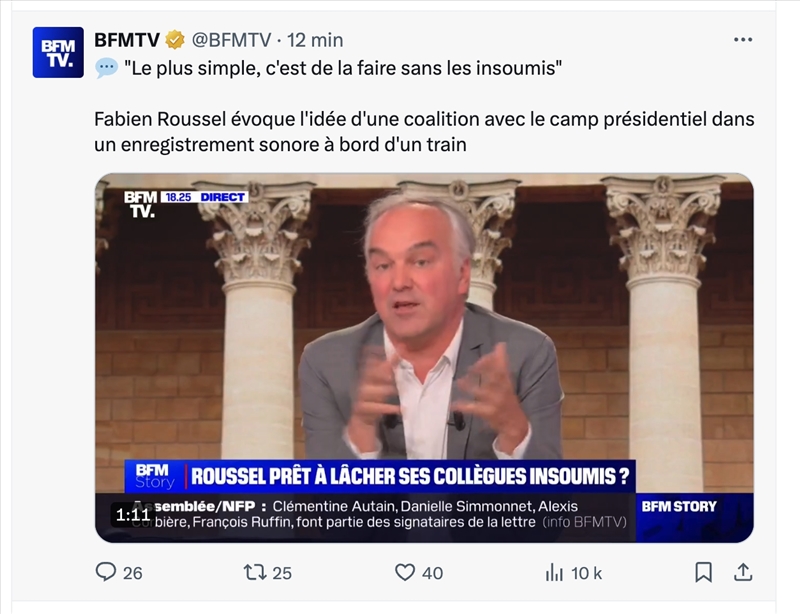Click the 10 k views count
This screenshot has width=800, height=614.
pyautogui.click(x=586, y=573)
